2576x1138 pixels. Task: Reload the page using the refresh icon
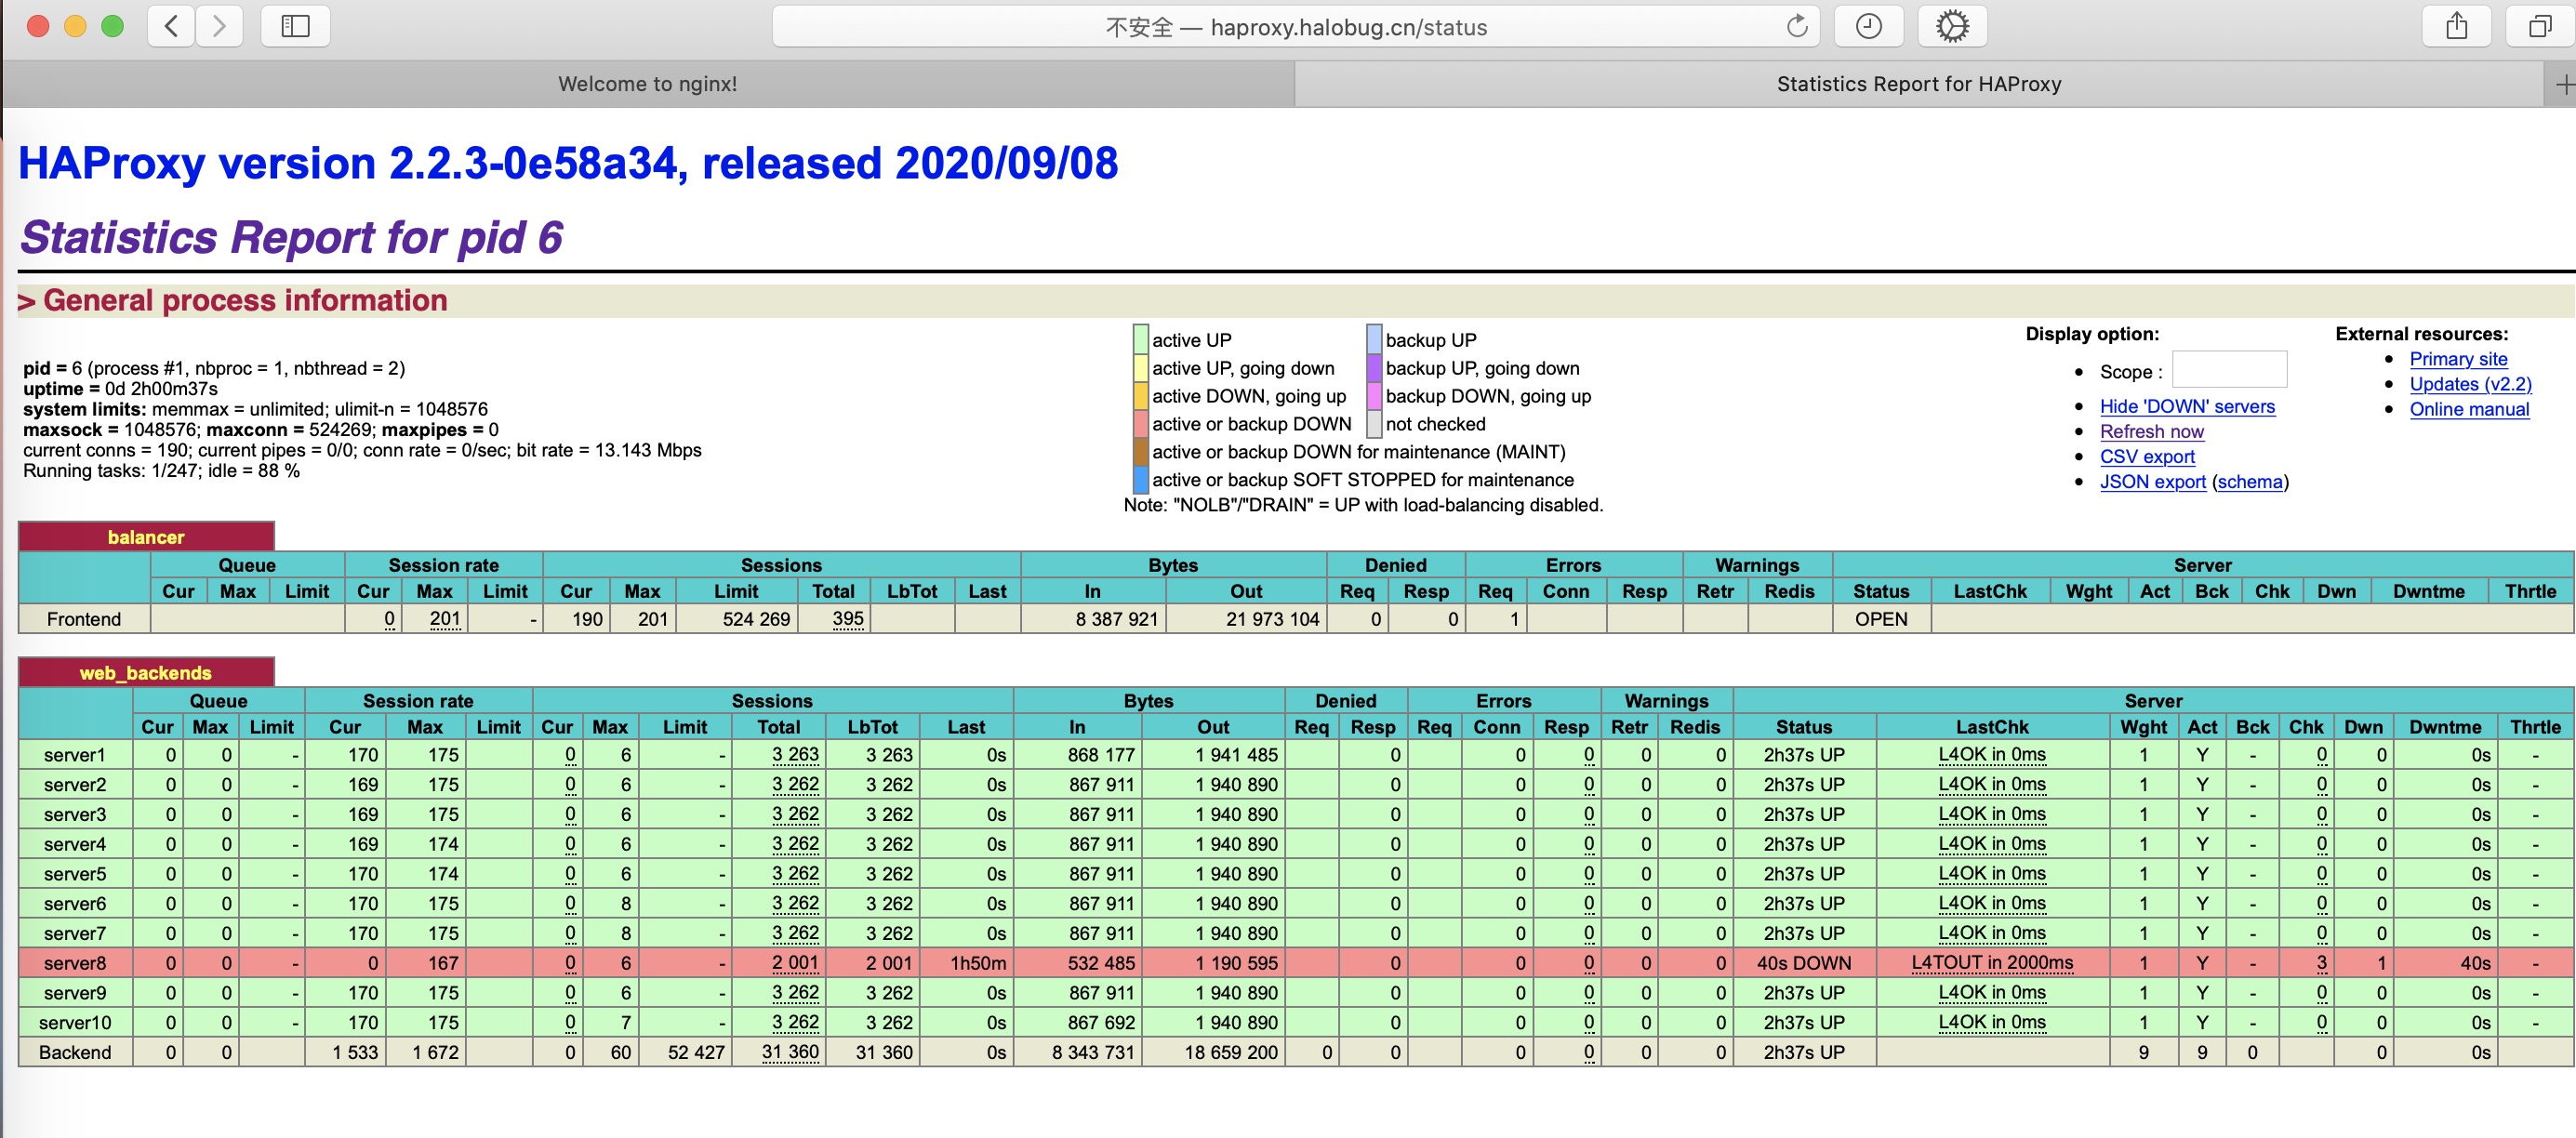coord(1797,27)
